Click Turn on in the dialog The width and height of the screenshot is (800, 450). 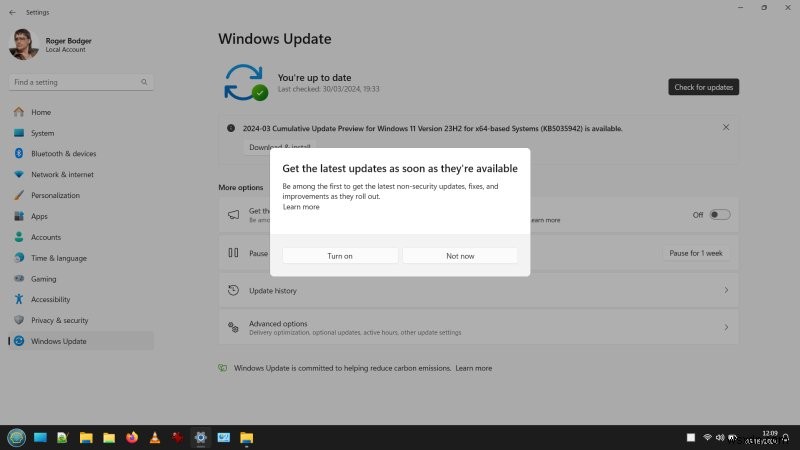340,256
